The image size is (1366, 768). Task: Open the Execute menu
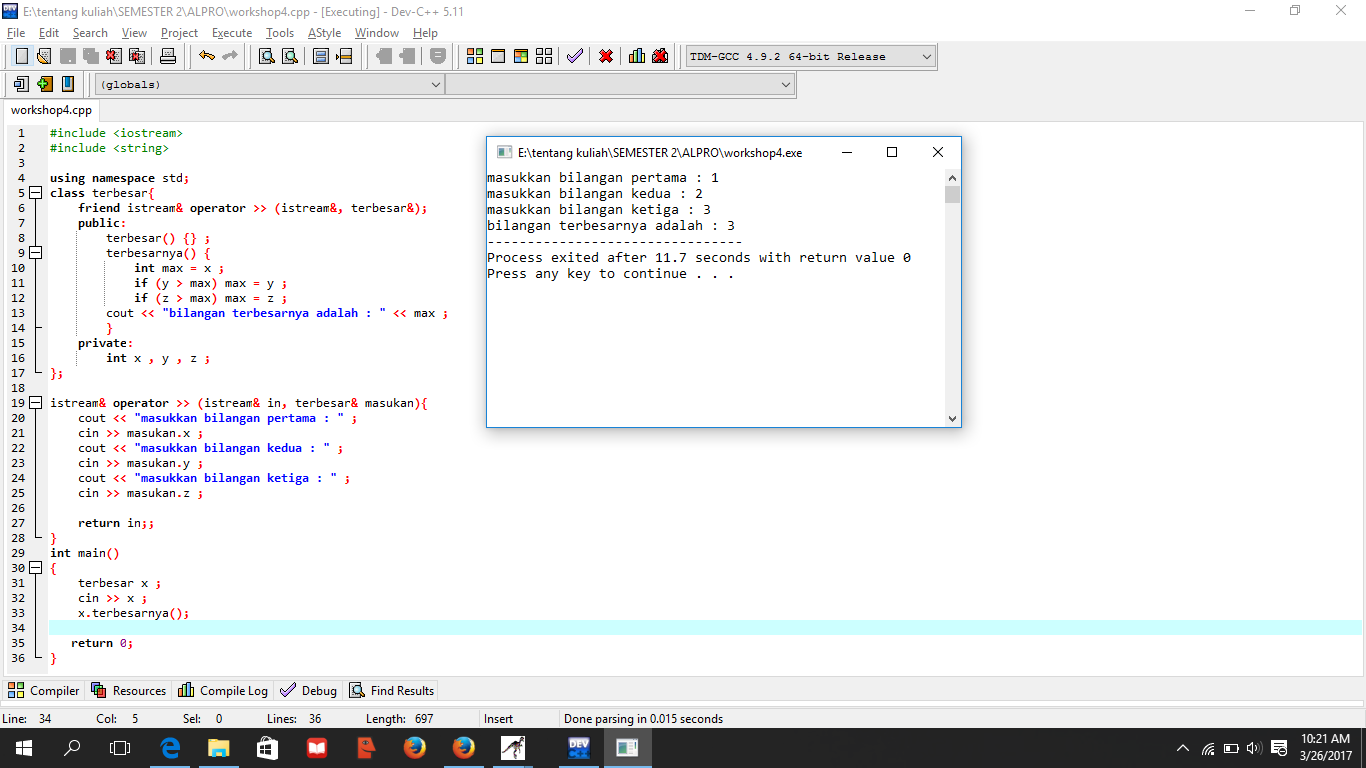pos(232,32)
